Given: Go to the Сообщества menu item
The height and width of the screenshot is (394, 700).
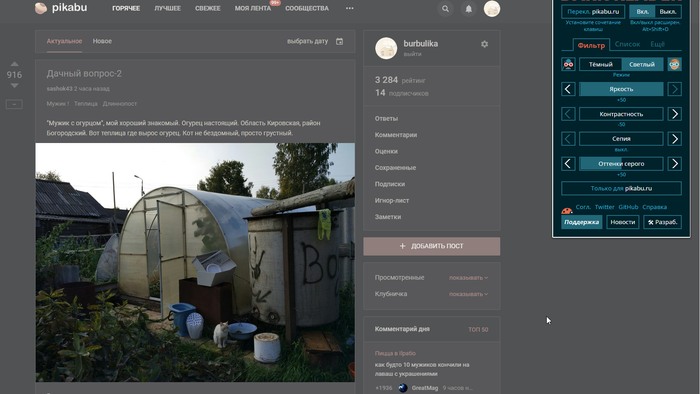Looking at the screenshot, I should pos(307,8).
